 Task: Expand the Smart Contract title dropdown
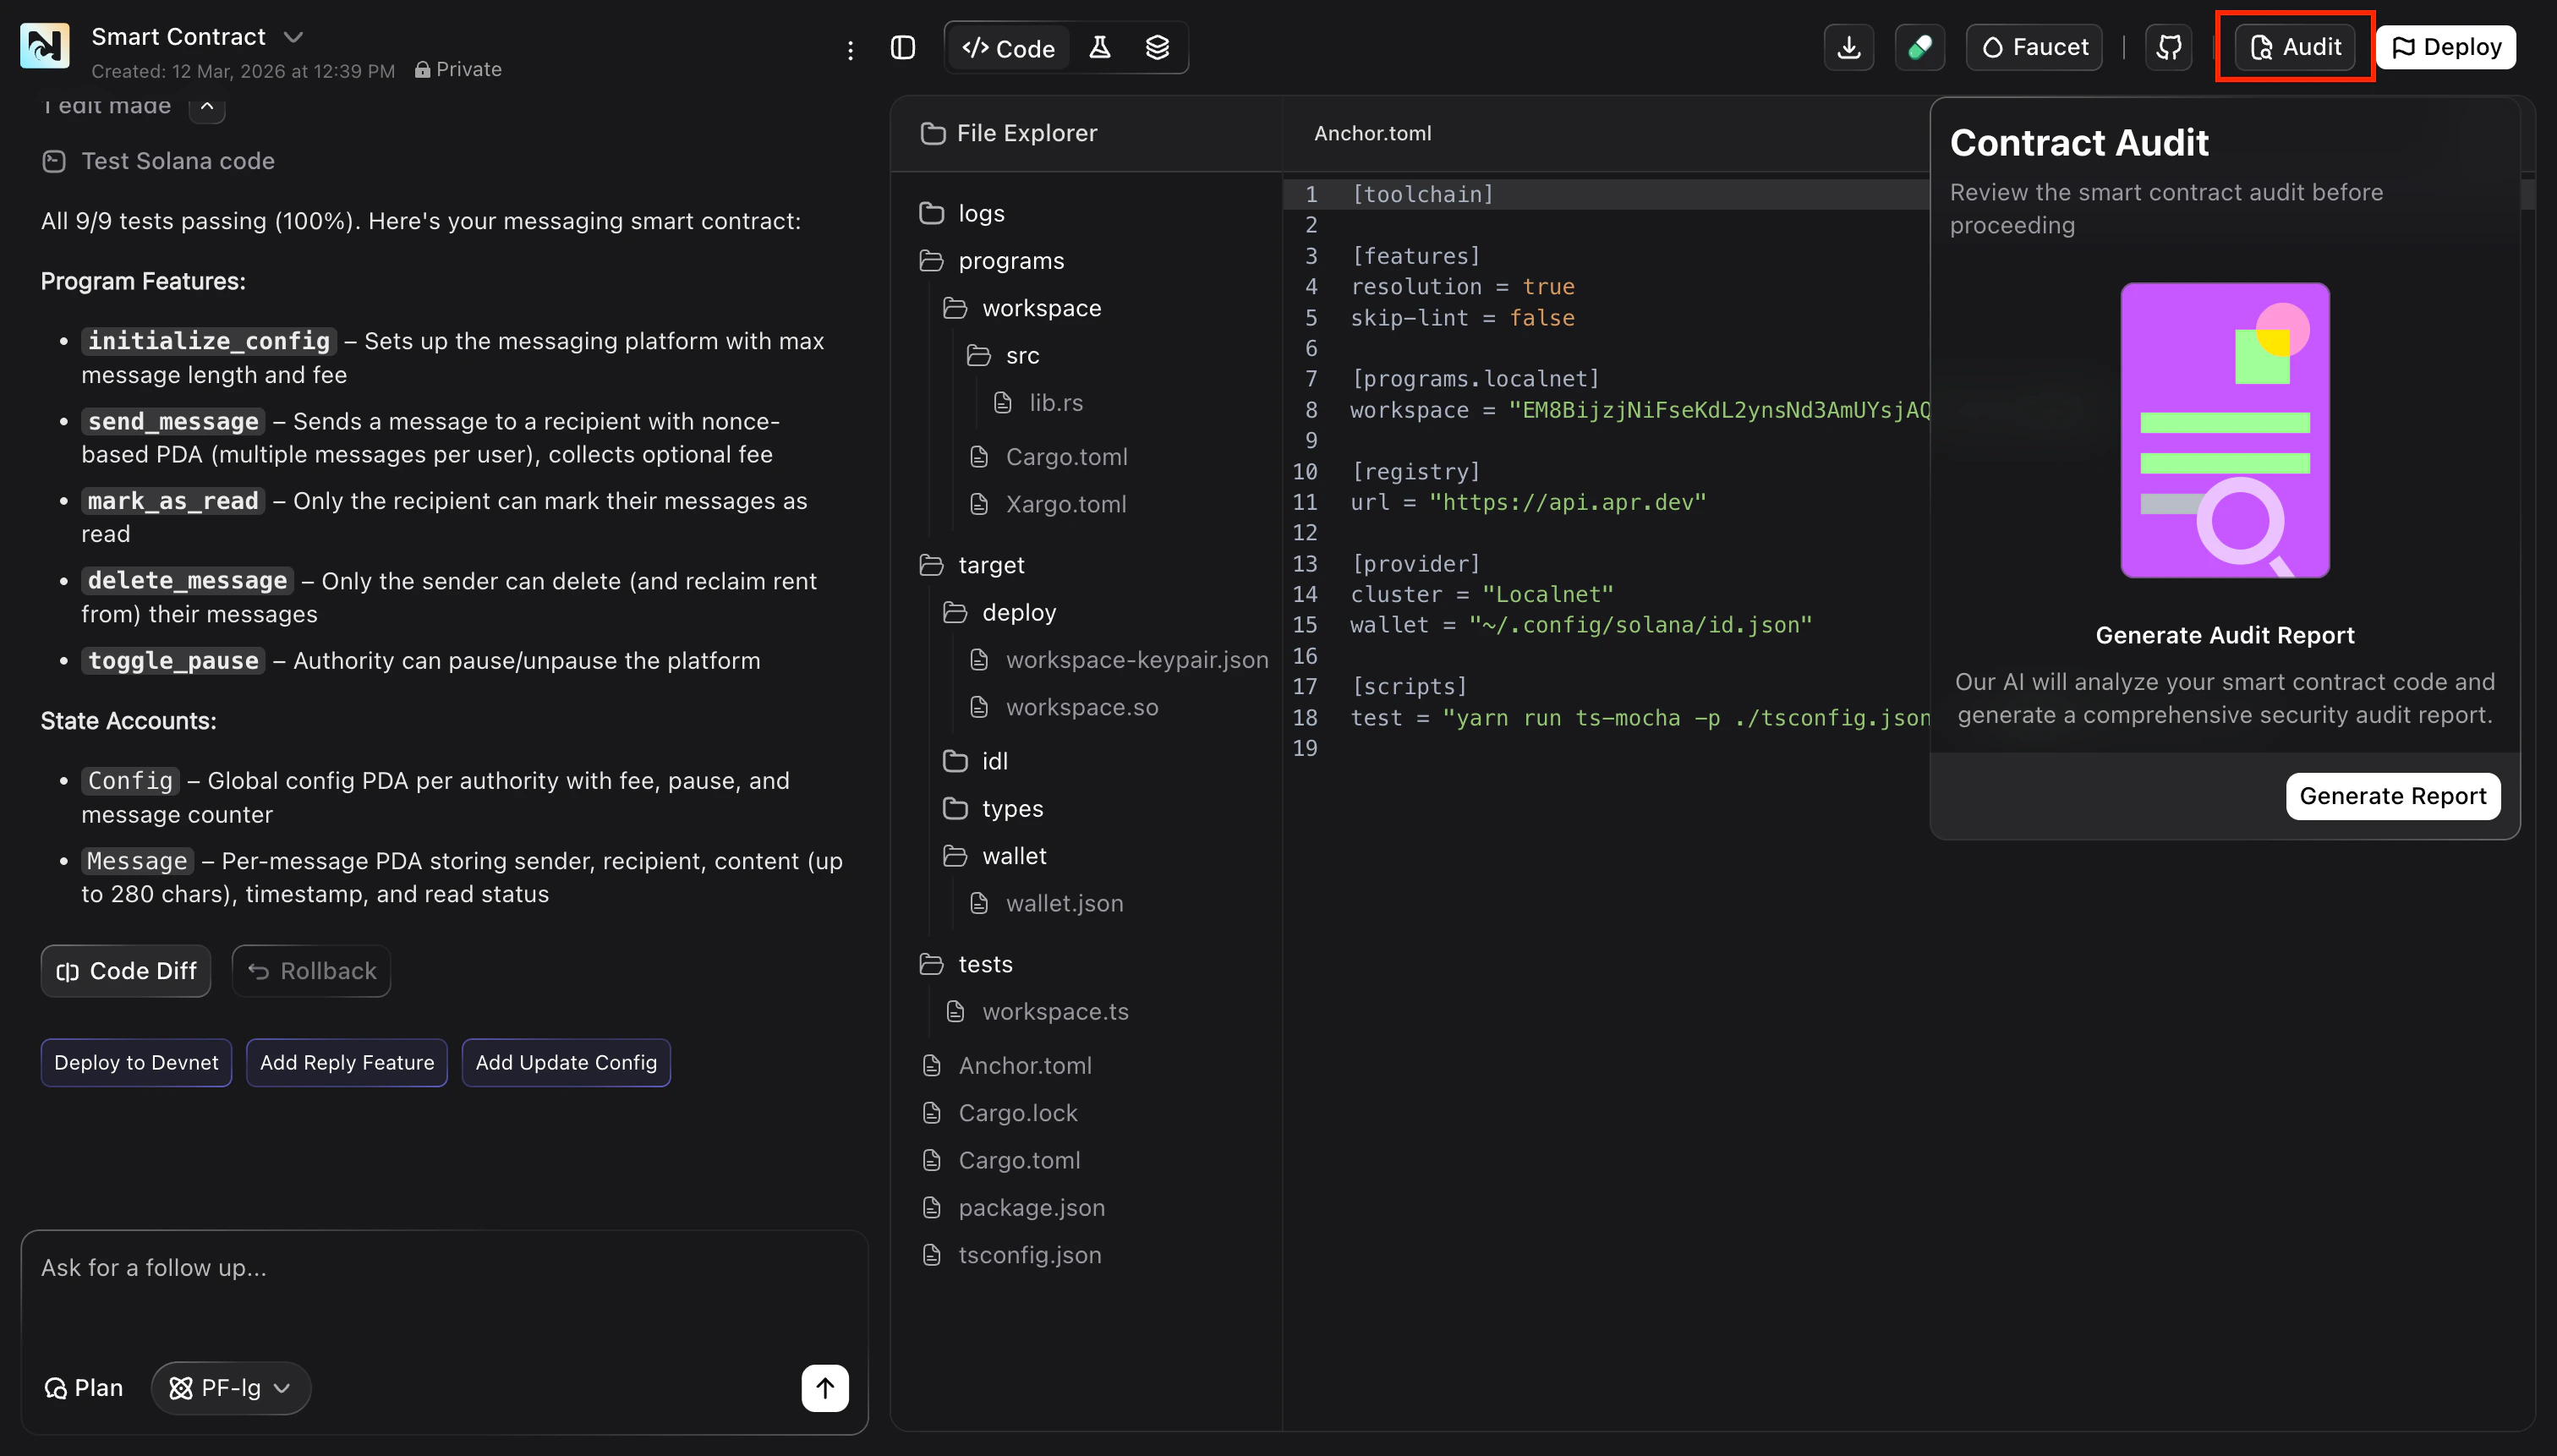tap(293, 37)
